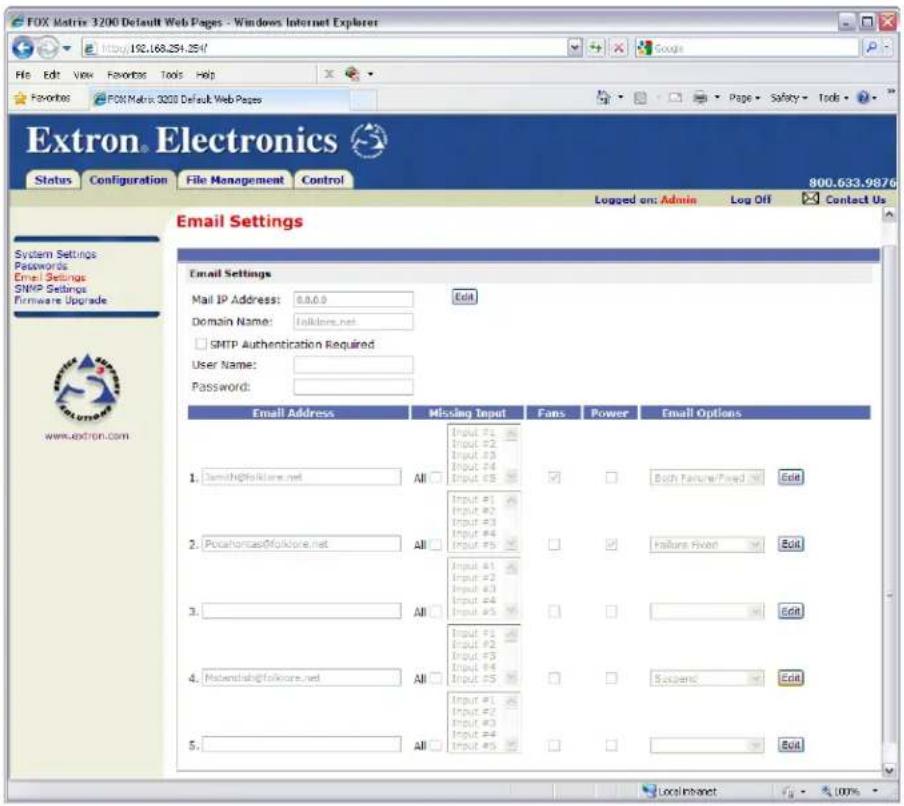This screenshot has height=806, width=904.
Task: Click the Stop loading red X icon
Action: coord(618,48)
